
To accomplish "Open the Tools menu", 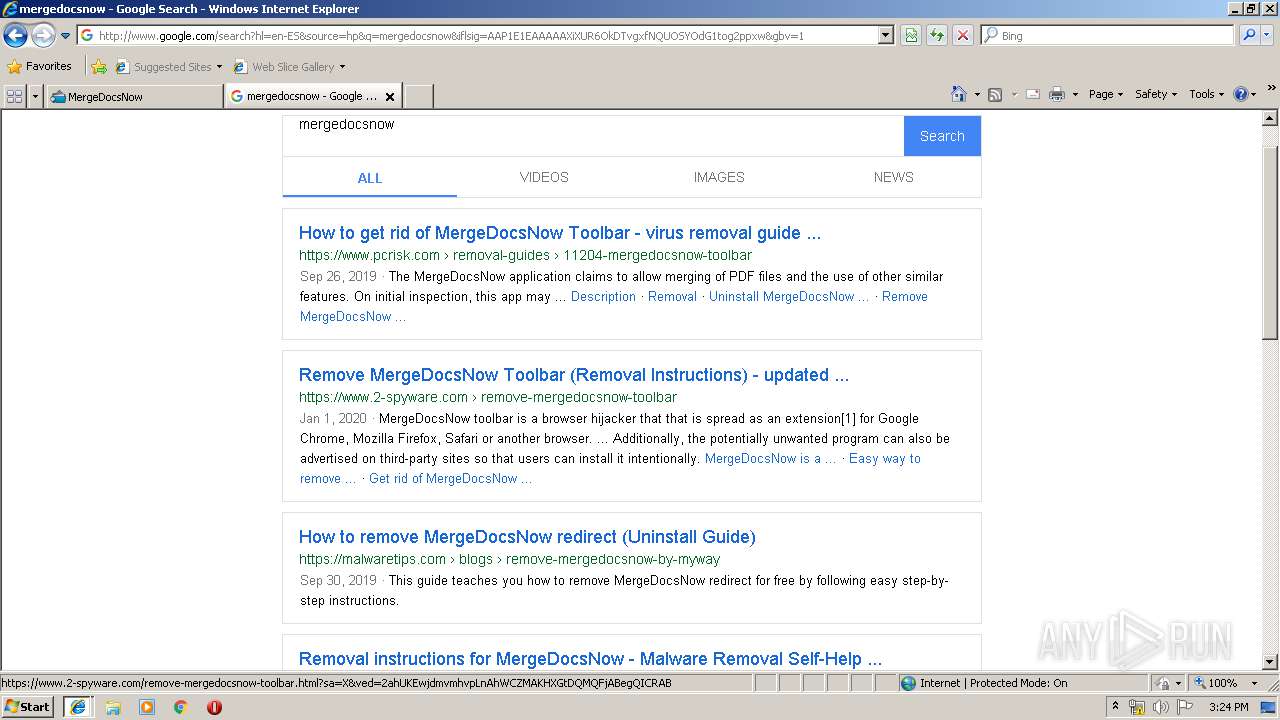I will pyautogui.click(x=1206, y=94).
